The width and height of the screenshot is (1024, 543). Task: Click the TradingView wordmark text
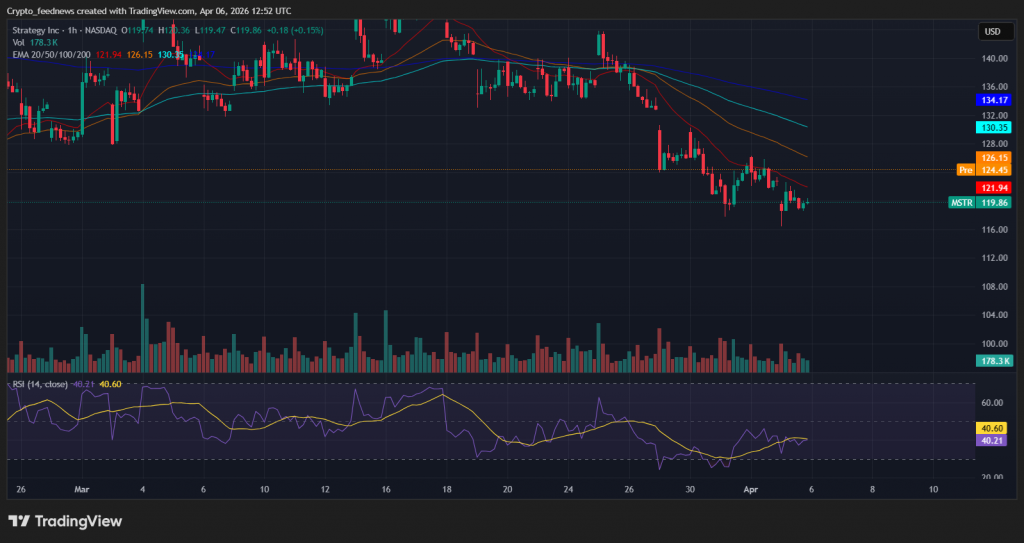click(x=77, y=521)
